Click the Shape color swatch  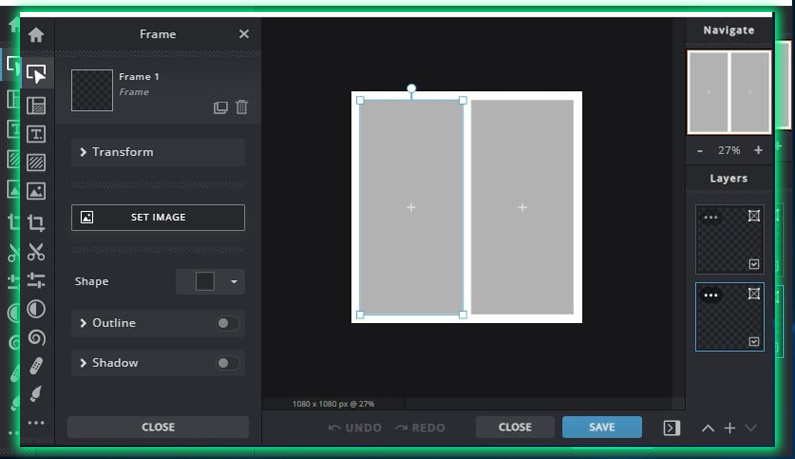tap(205, 282)
